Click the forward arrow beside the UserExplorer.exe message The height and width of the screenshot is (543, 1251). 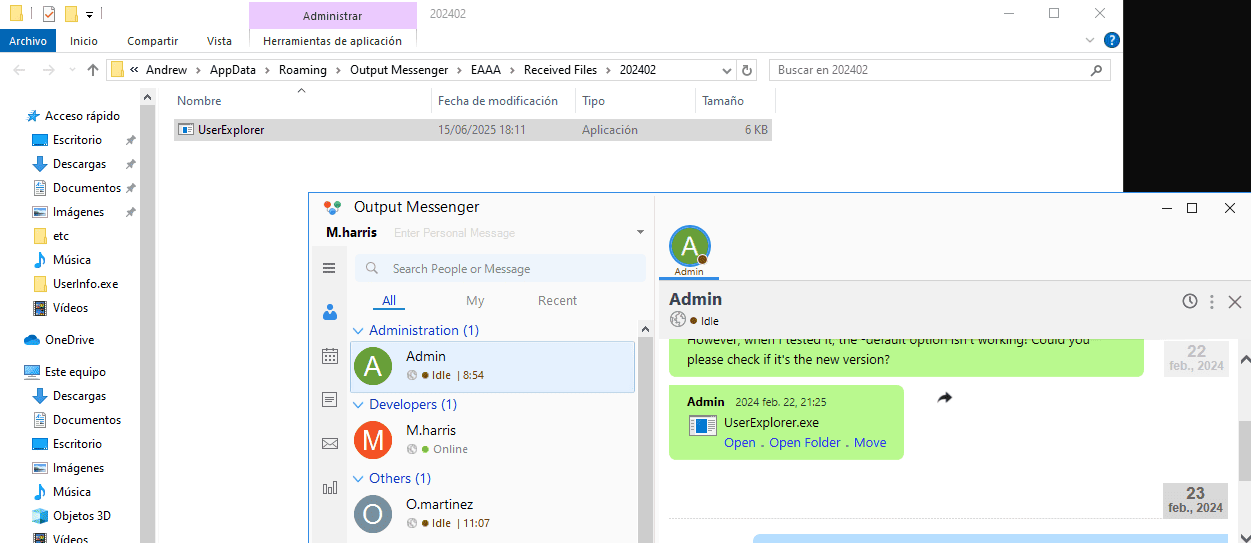[x=944, y=398]
